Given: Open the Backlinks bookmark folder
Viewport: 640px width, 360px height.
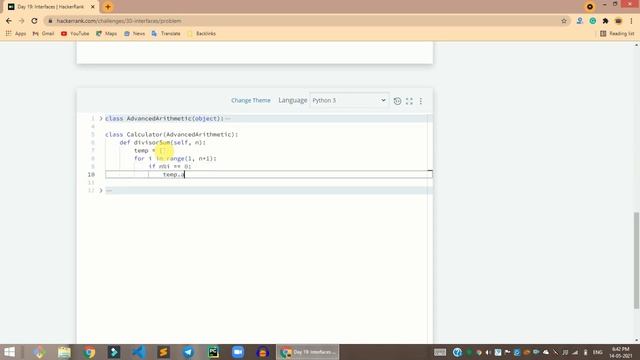Looking at the screenshot, I should click(202, 33).
